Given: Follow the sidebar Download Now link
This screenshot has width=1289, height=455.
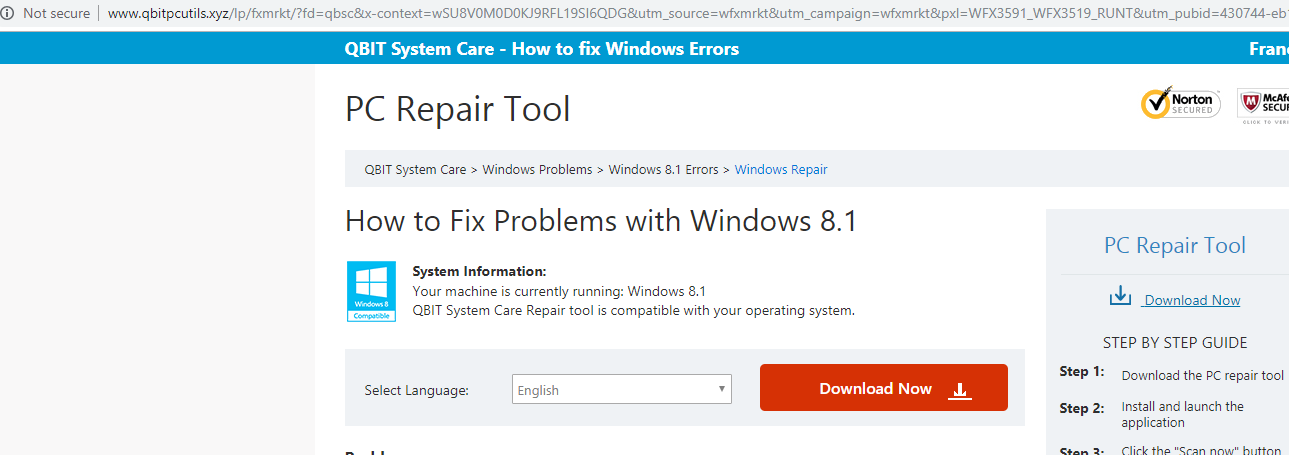Looking at the screenshot, I should tap(1192, 300).
